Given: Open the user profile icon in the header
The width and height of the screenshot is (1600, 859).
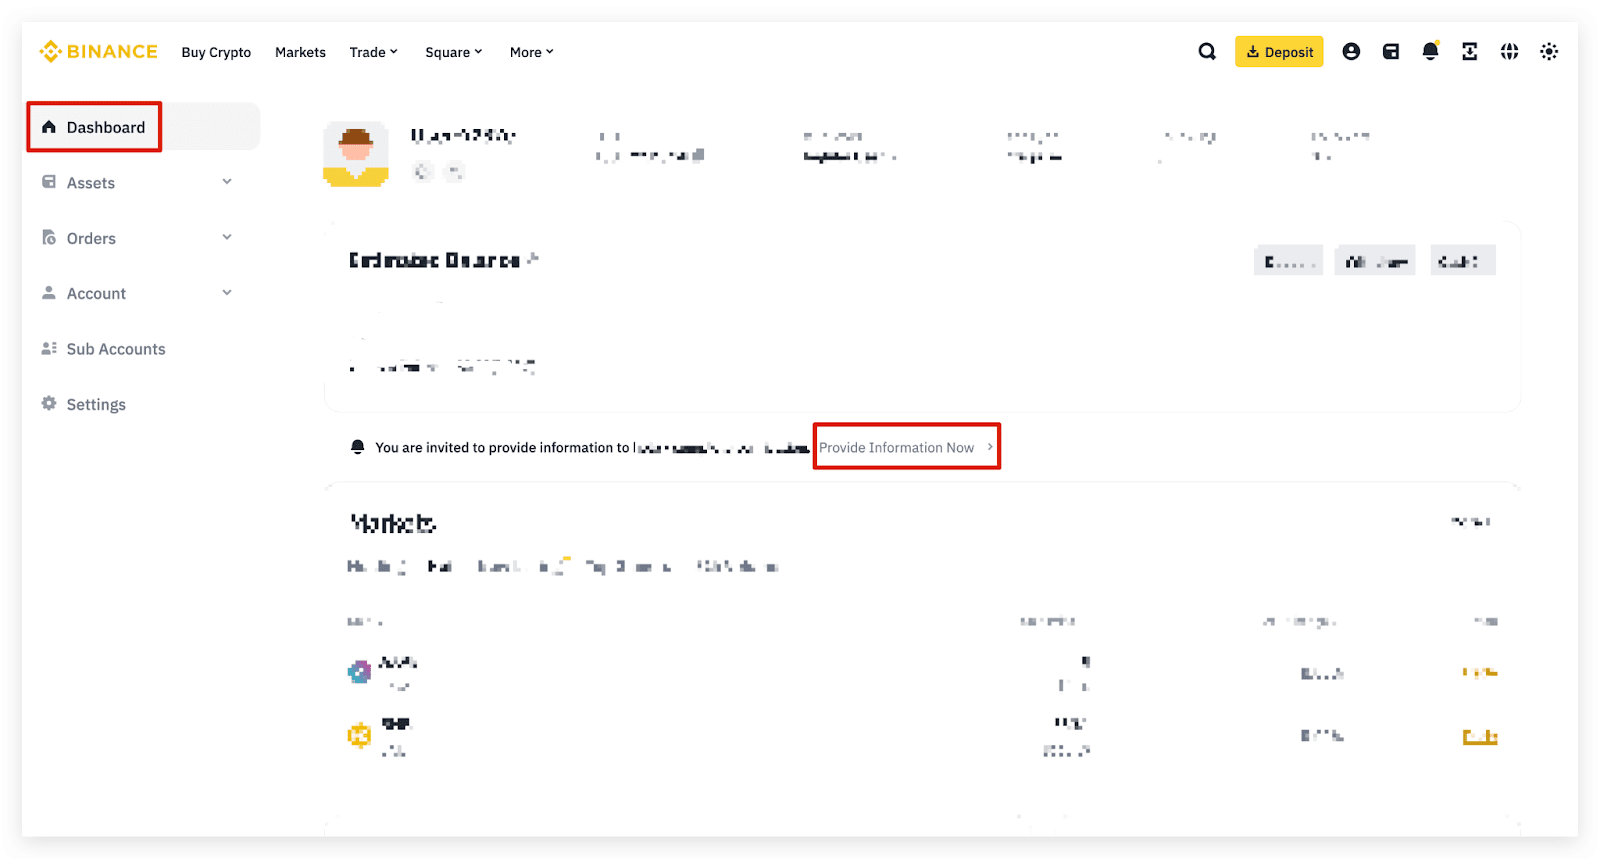Looking at the screenshot, I should (1351, 51).
